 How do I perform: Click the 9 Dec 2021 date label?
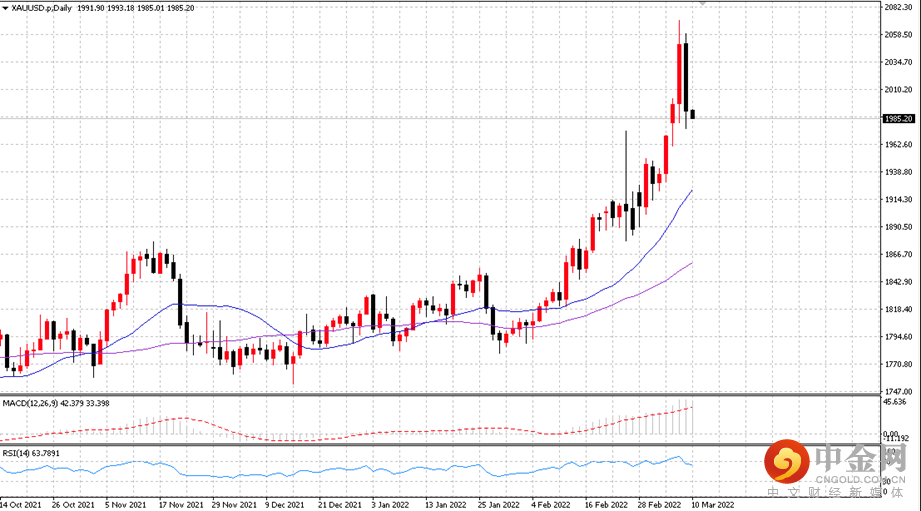point(284,505)
